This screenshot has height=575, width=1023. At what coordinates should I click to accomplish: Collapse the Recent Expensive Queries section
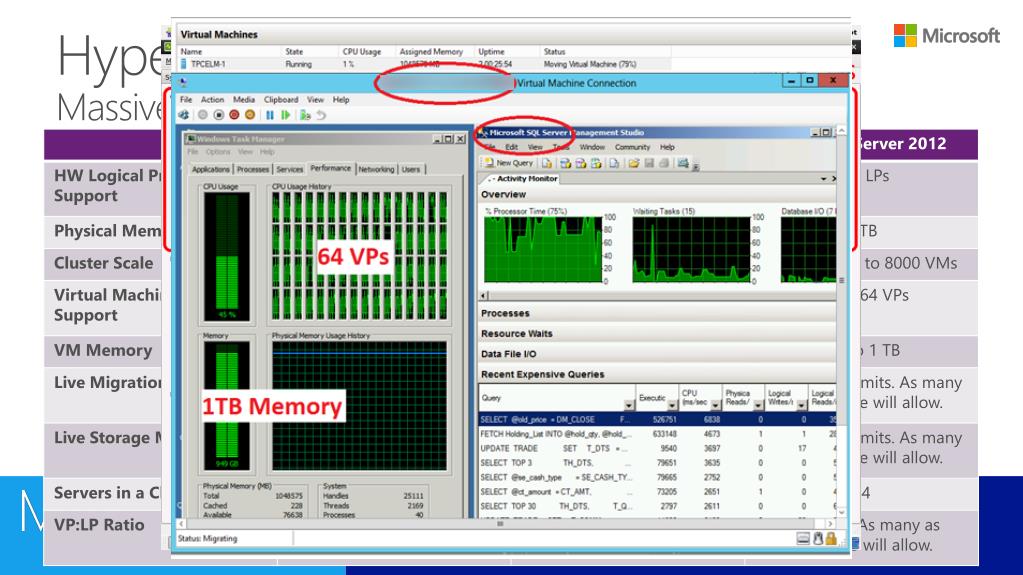pyautogui.click(x=658, y=374)
